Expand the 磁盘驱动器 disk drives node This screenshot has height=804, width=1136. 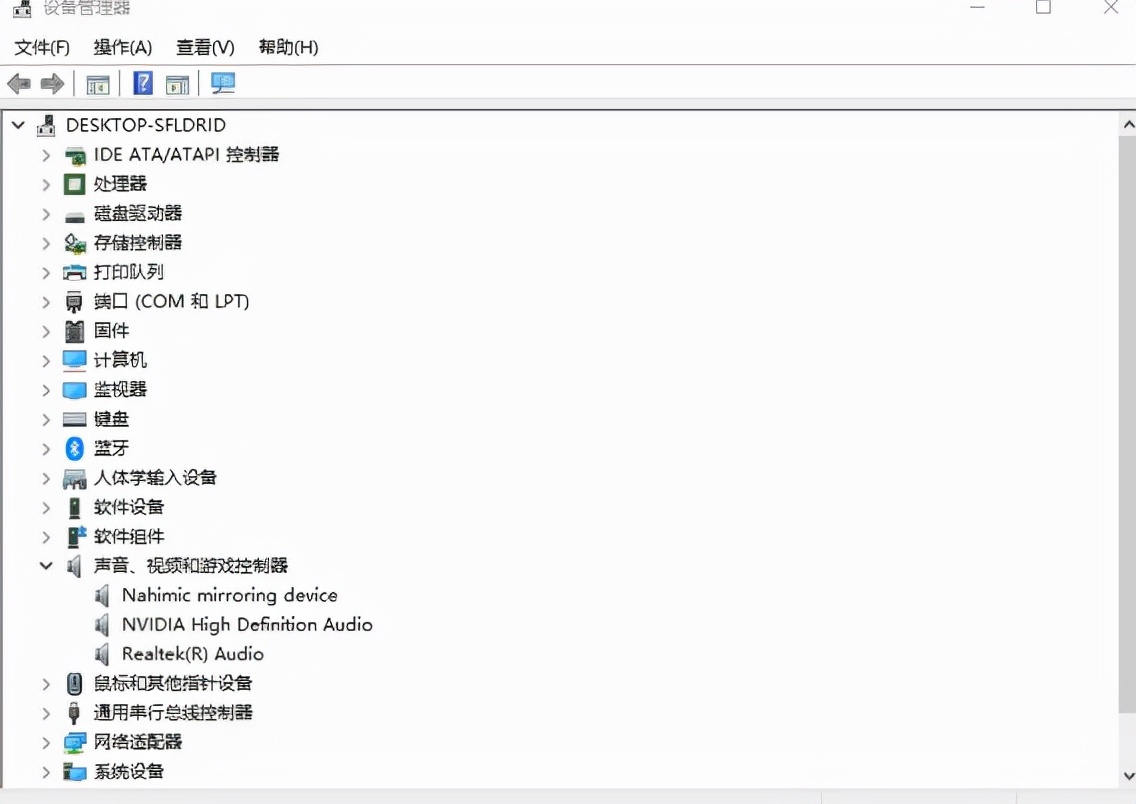pyautogui.click(x=46, y=213)
